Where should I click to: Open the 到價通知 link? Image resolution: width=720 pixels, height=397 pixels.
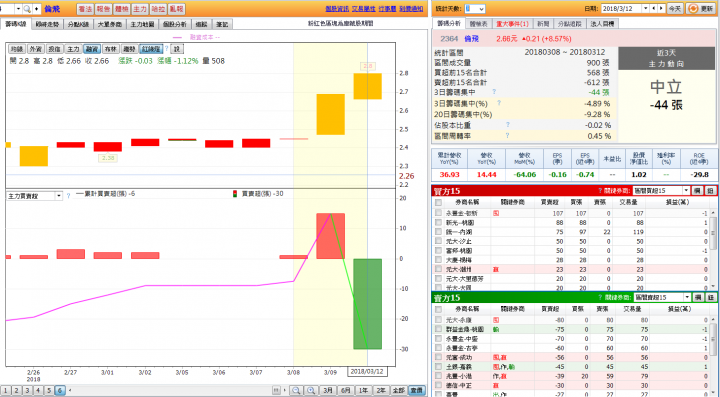[411, 9]
